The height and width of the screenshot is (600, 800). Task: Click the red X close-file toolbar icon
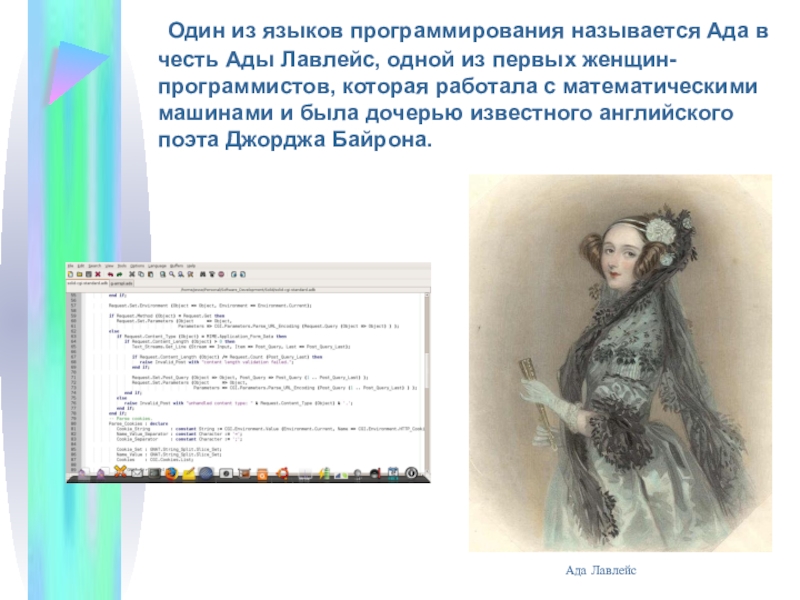(x=97, y=274)
